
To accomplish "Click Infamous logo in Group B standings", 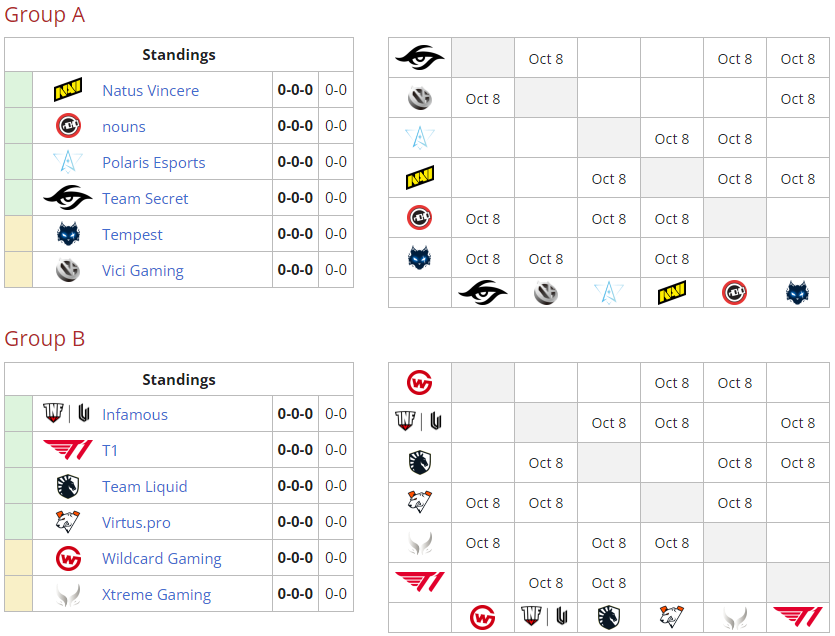I will coord(68,414).
